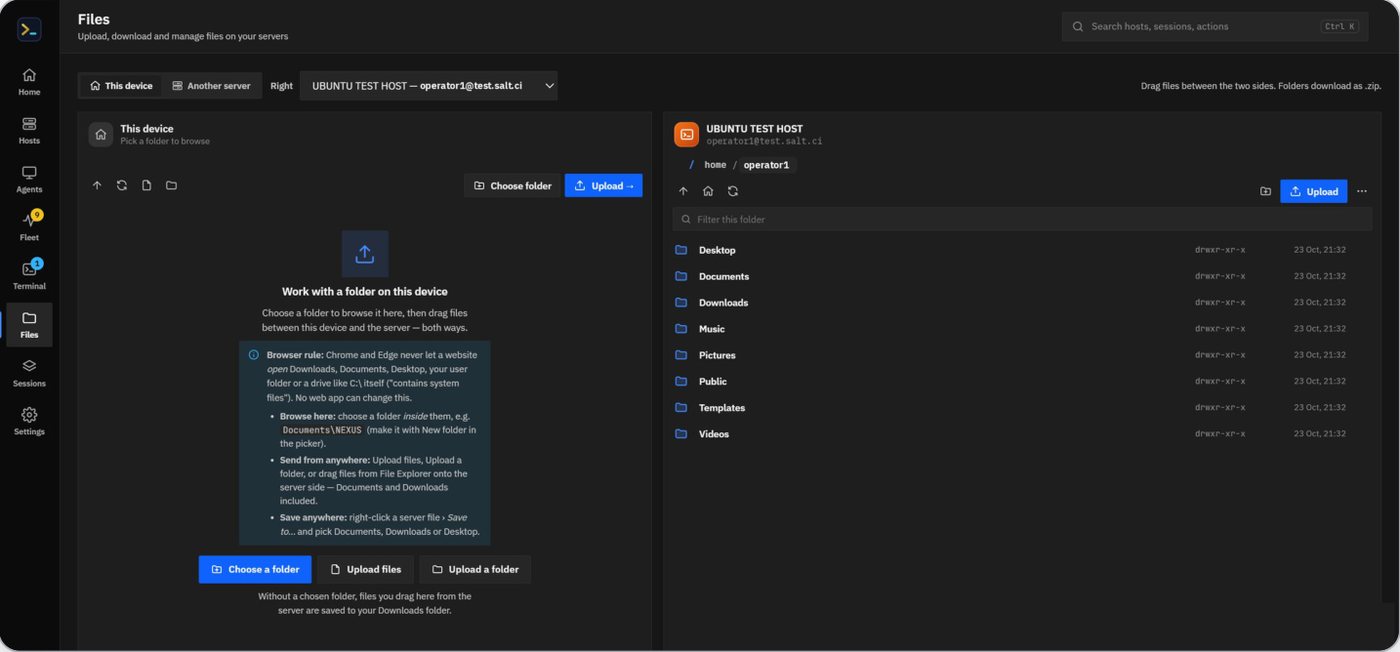
Task: Open the Agents section
Action: 29,179
